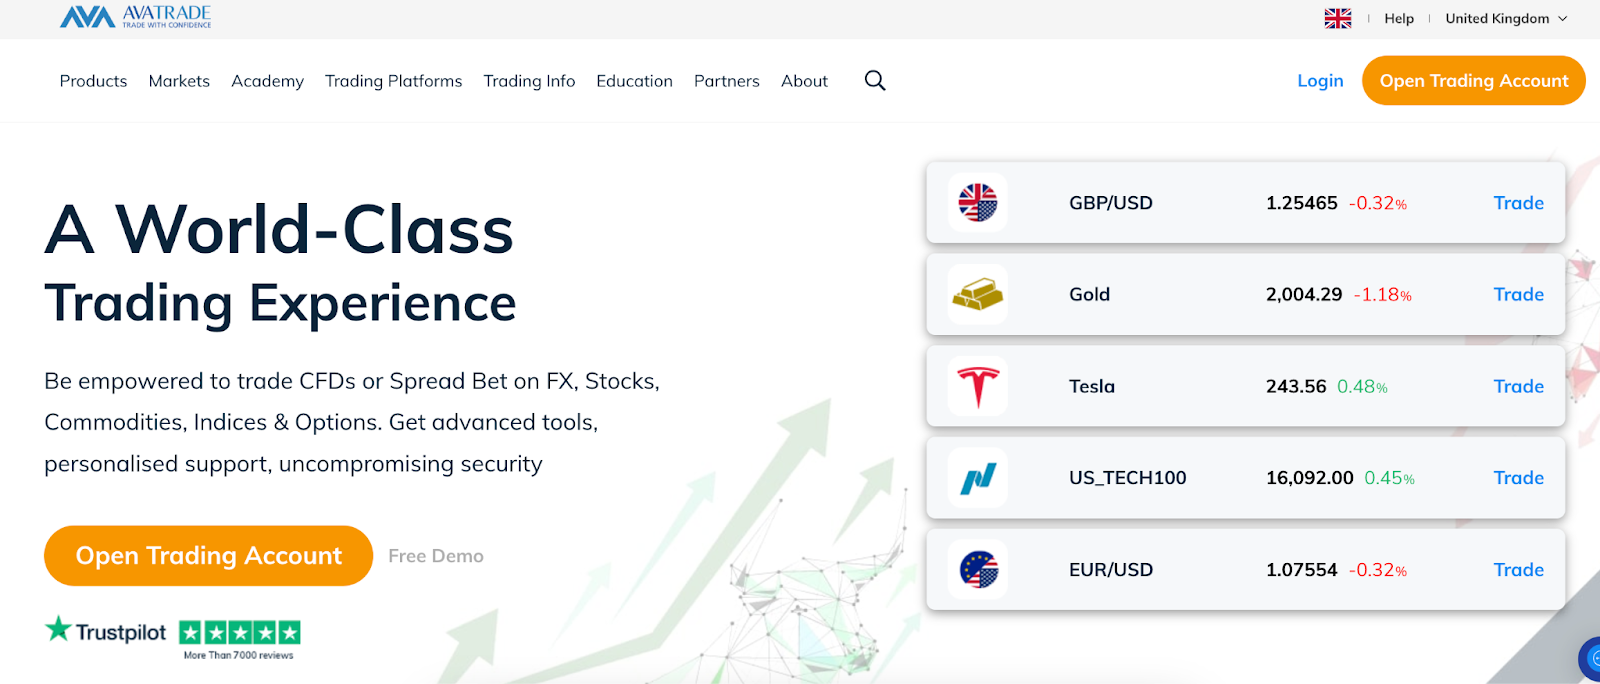This screenshot has height=684, width=1600.
Task: Click the Trustpilot five-star rating
Action: (x=240, y=632)
